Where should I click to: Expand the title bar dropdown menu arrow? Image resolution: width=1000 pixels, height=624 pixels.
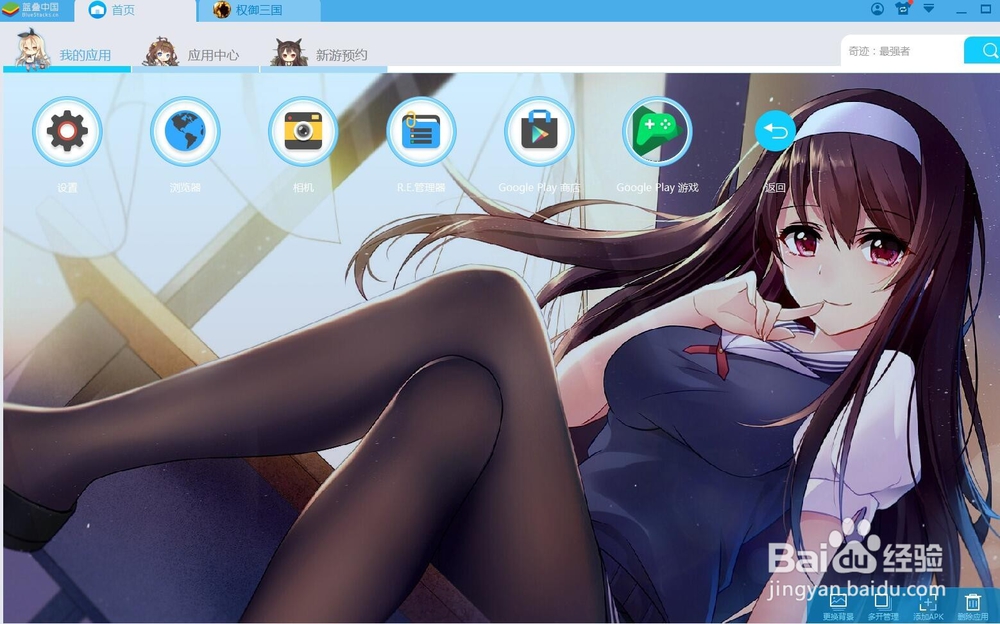tap(929, 8)
